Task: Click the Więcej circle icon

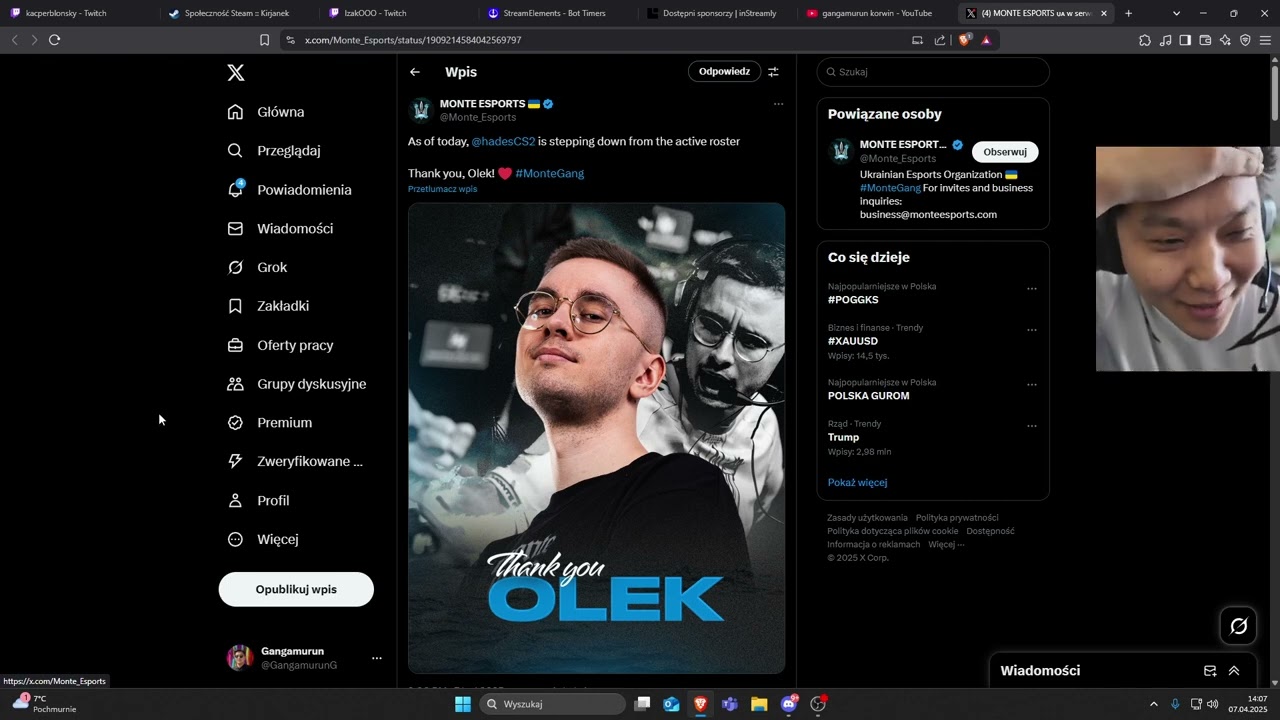Action: click(x=235, y=539)
